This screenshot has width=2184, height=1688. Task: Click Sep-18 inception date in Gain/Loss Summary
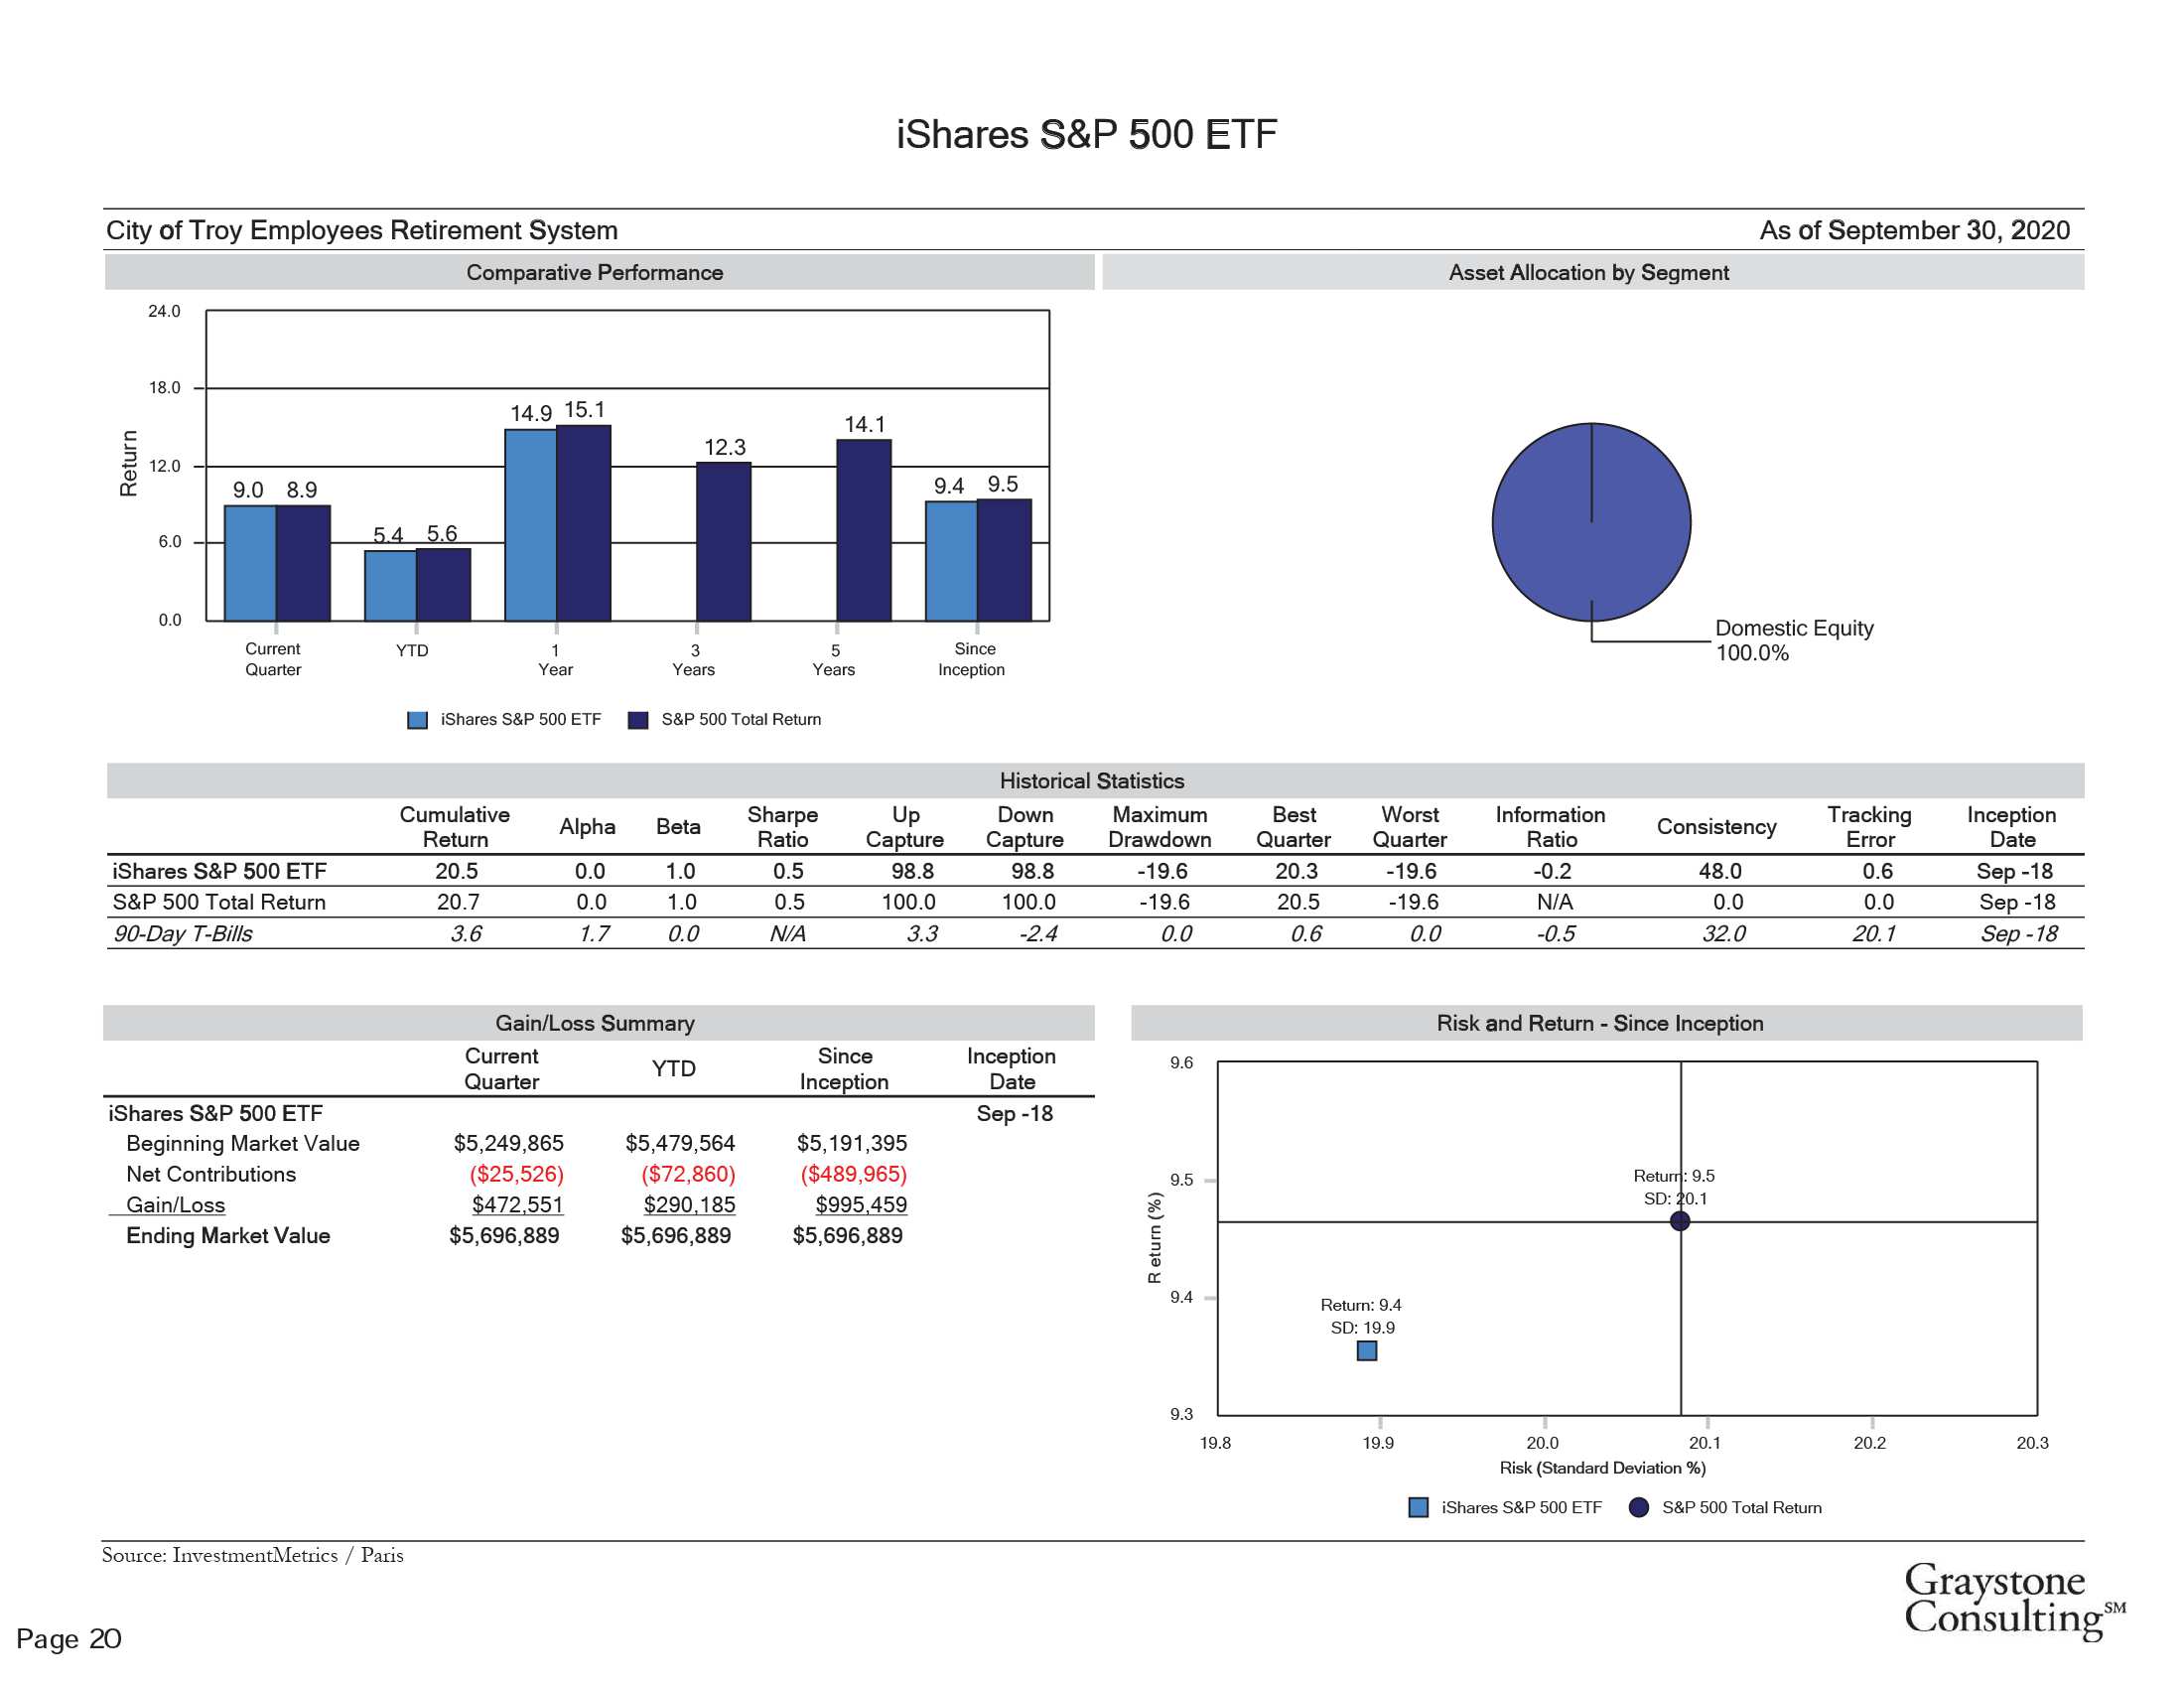[1015, 1113]
